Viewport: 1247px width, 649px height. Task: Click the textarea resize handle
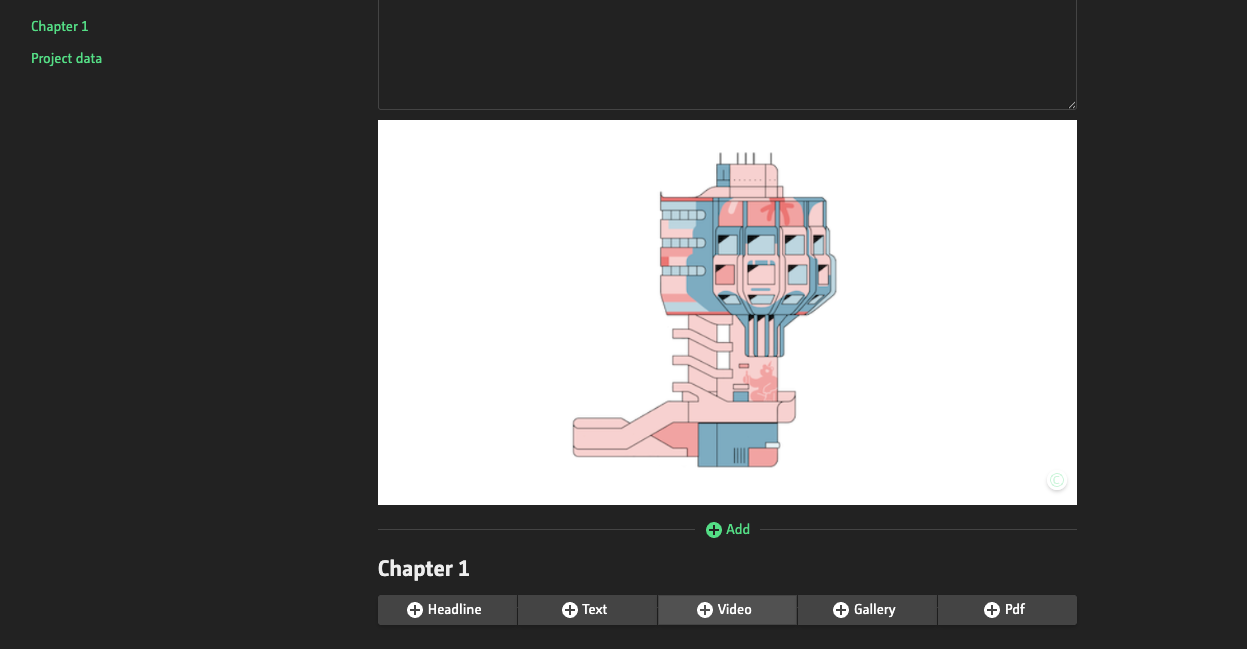1071,104
